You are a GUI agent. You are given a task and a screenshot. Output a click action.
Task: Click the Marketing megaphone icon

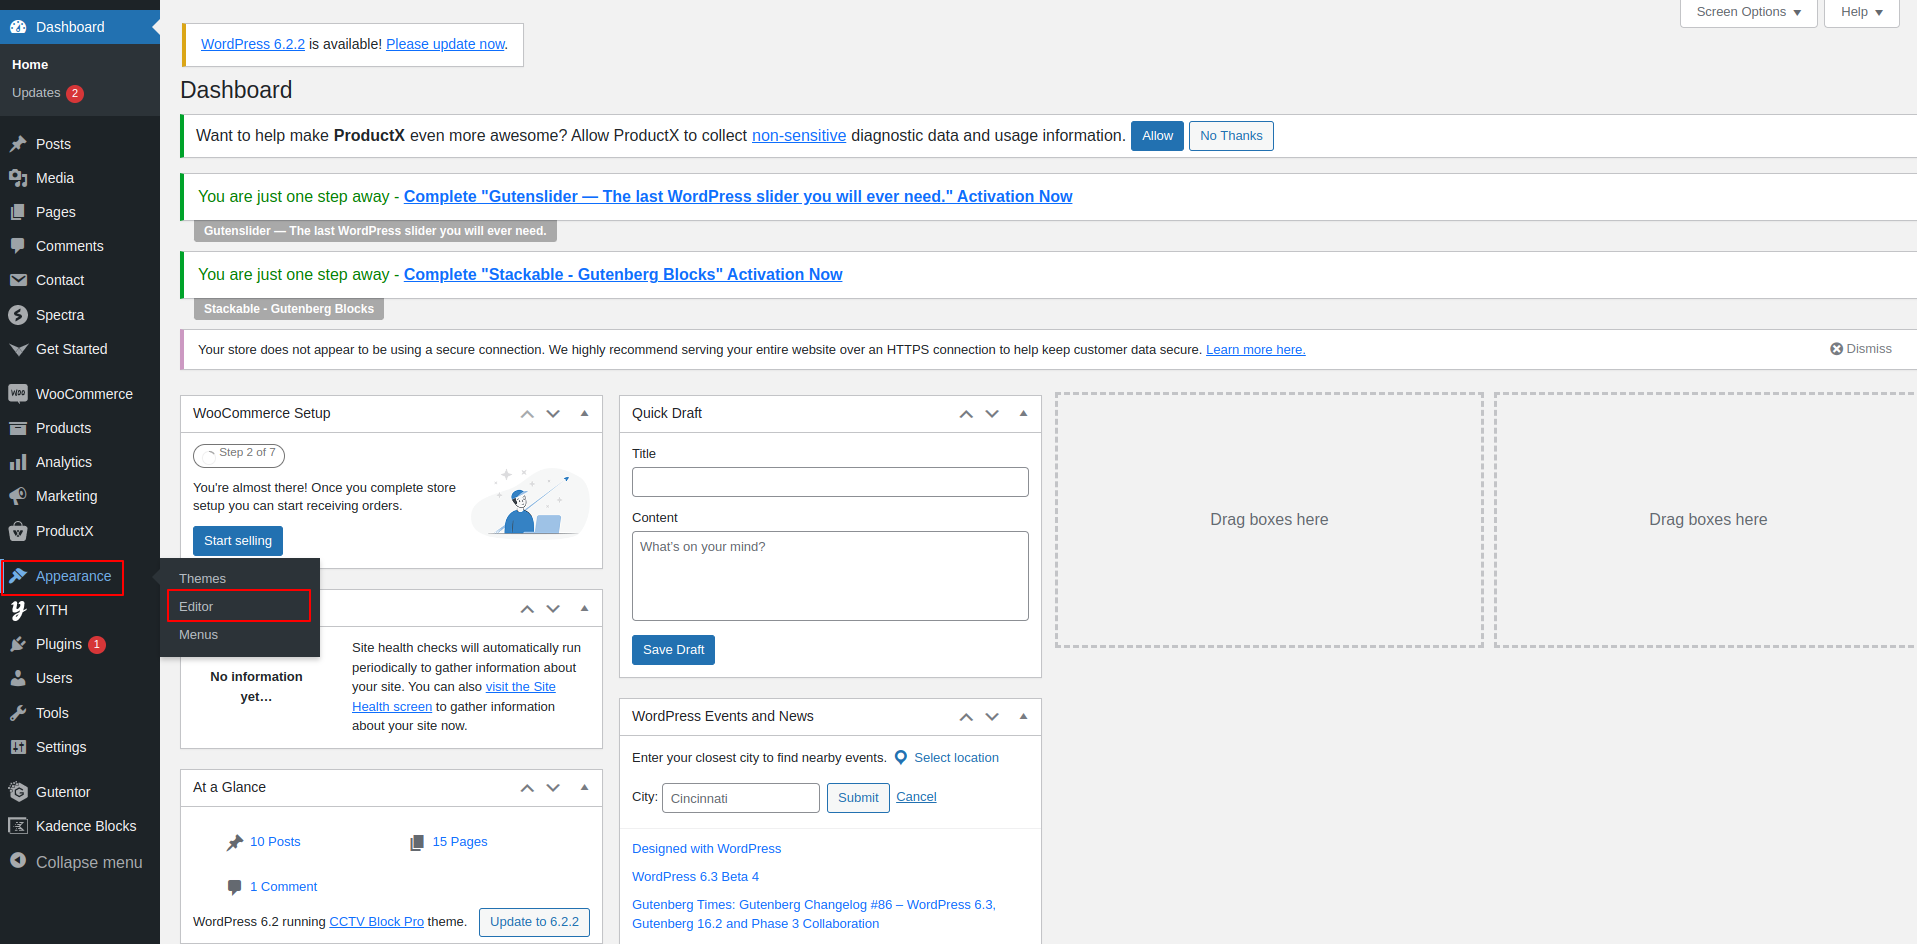[x=18, y=496]
